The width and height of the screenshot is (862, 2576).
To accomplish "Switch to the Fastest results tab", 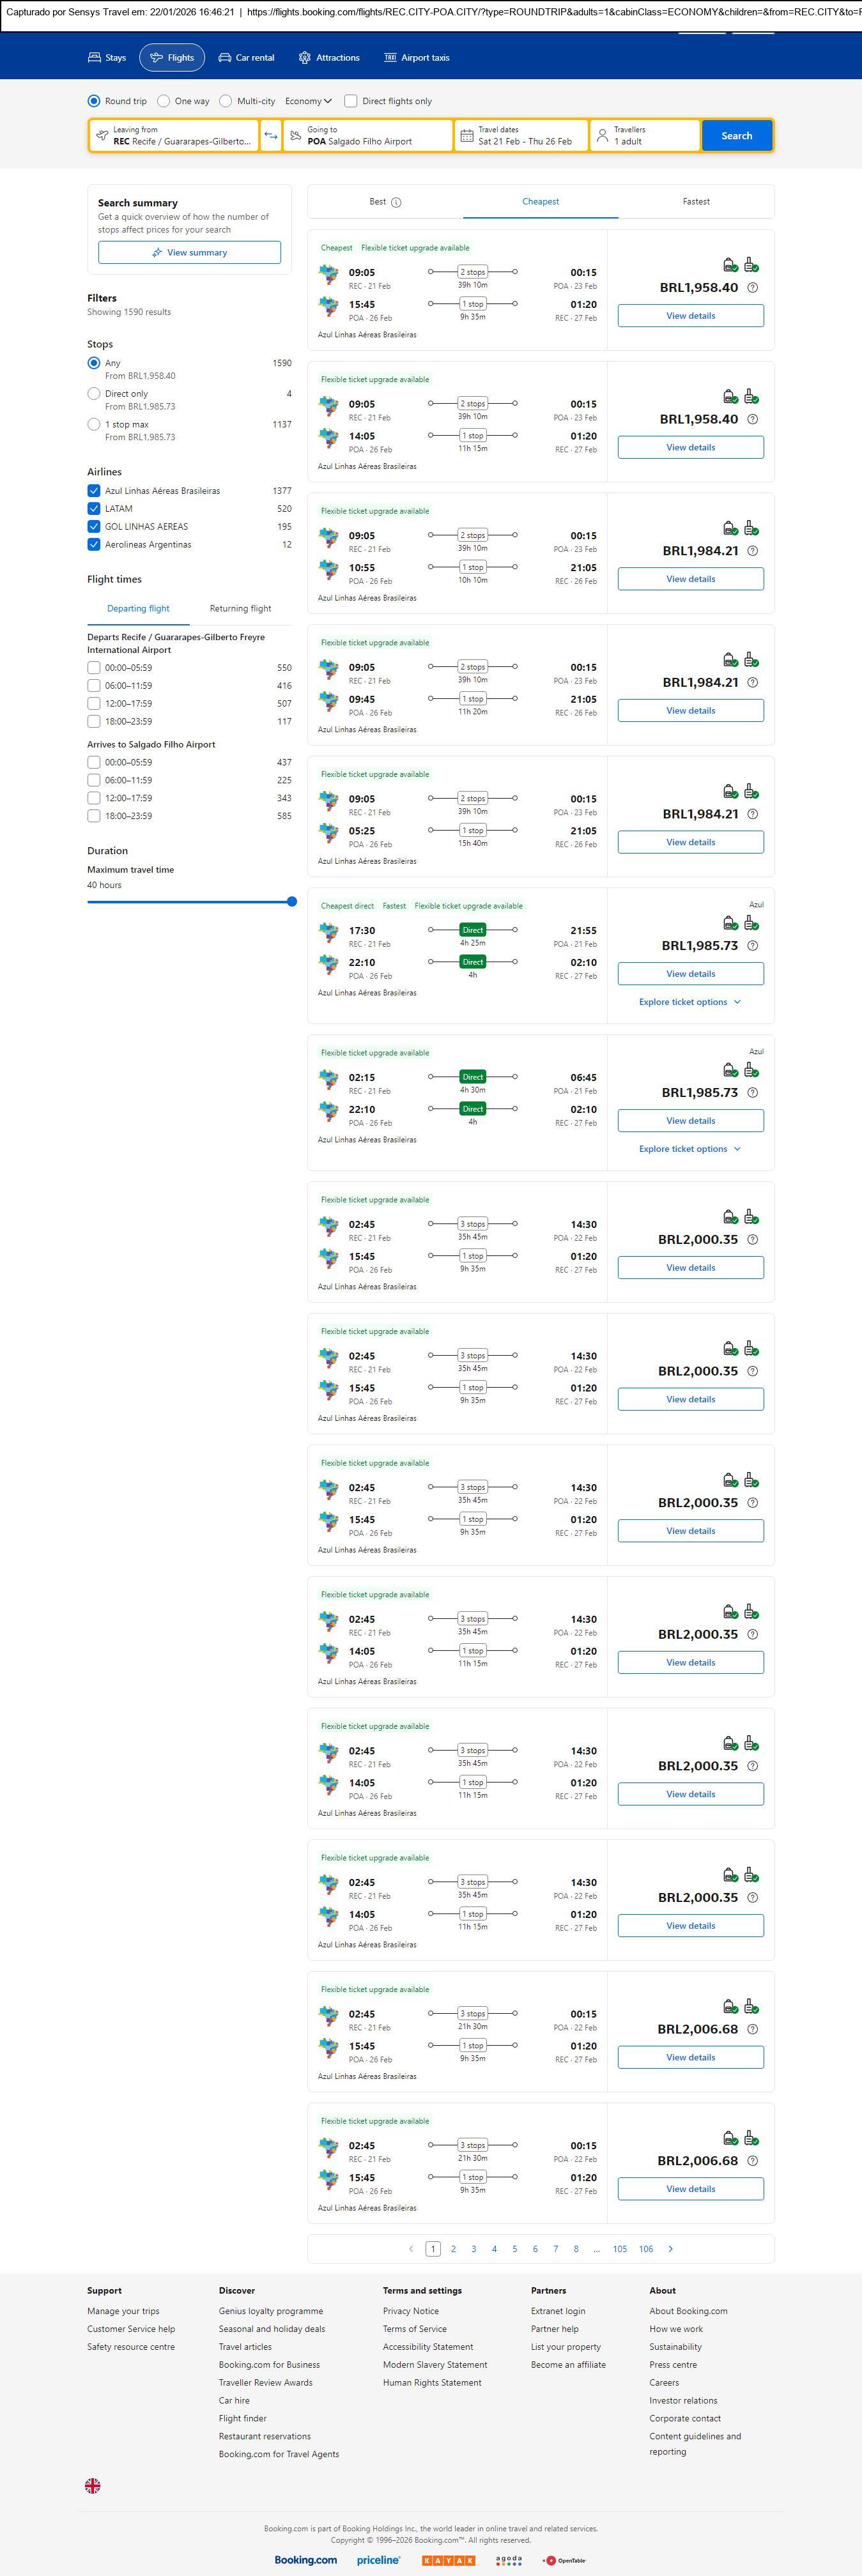I will [696, 202].
